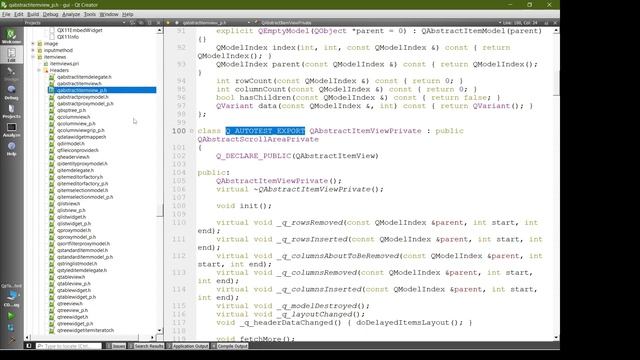Open qtableview.h
This screenshot has width=640, height=360.
coord(71,277)
